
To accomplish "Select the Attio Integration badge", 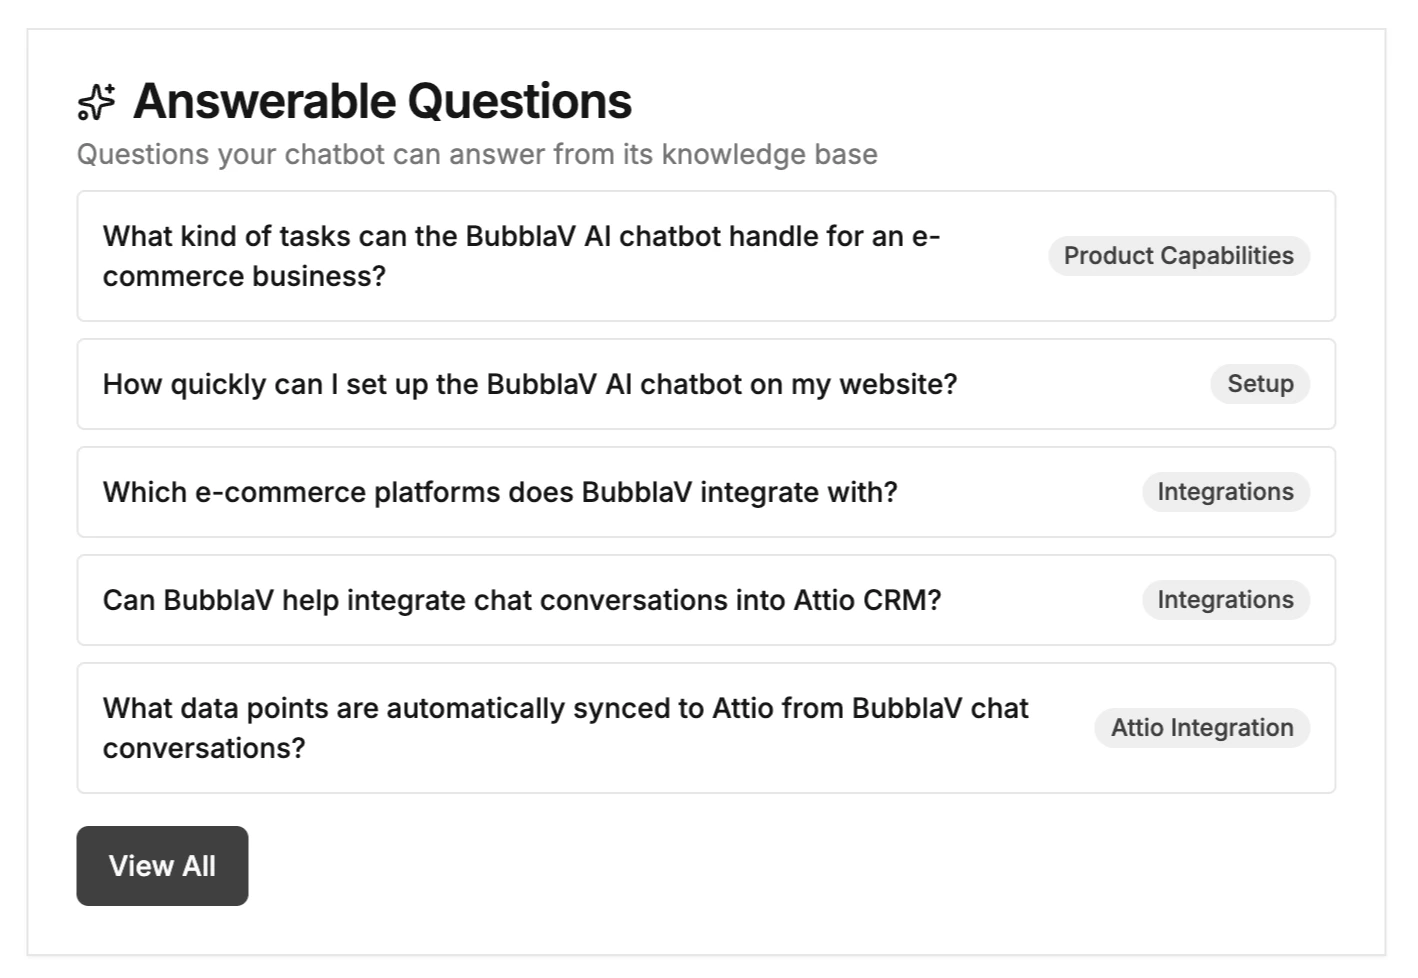I will pos(1201,728).
